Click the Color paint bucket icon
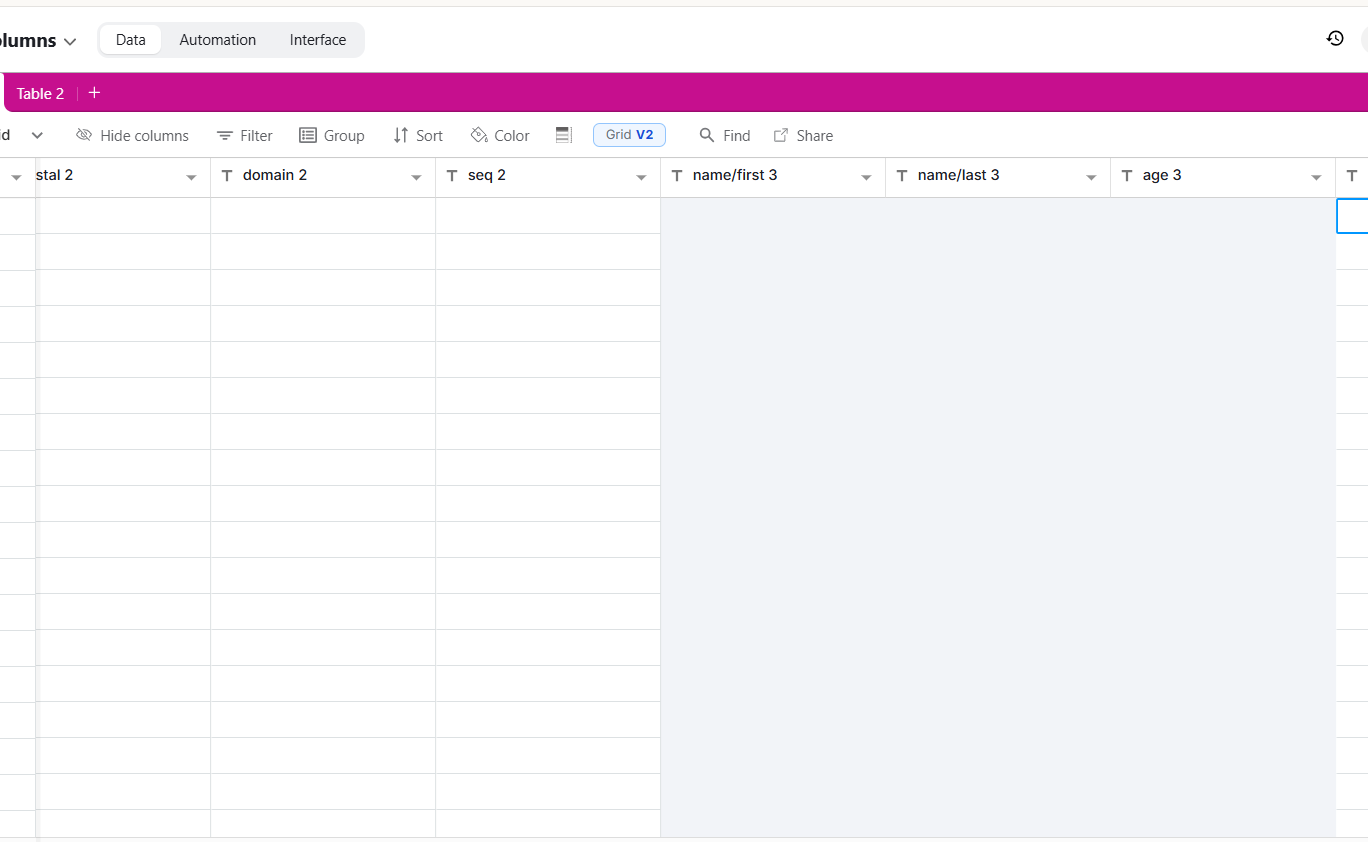Viewport: 1368px width, 842px height. point(479,135)
